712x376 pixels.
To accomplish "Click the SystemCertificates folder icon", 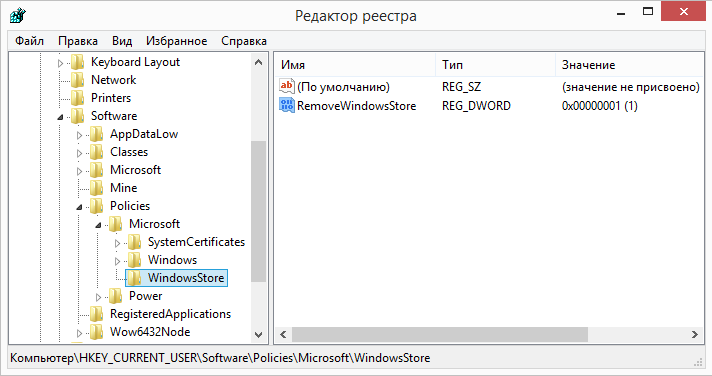I will tap(134, 242).
